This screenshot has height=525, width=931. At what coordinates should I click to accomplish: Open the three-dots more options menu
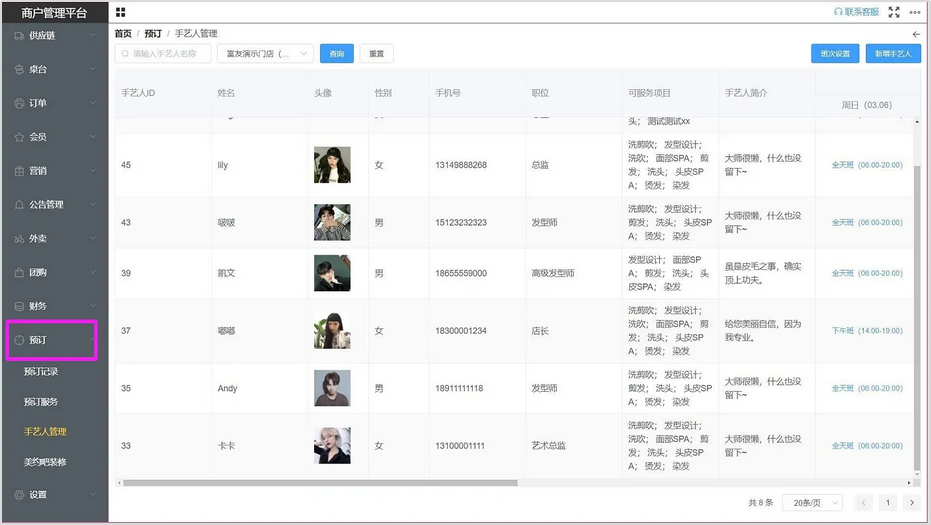[915, 12]
